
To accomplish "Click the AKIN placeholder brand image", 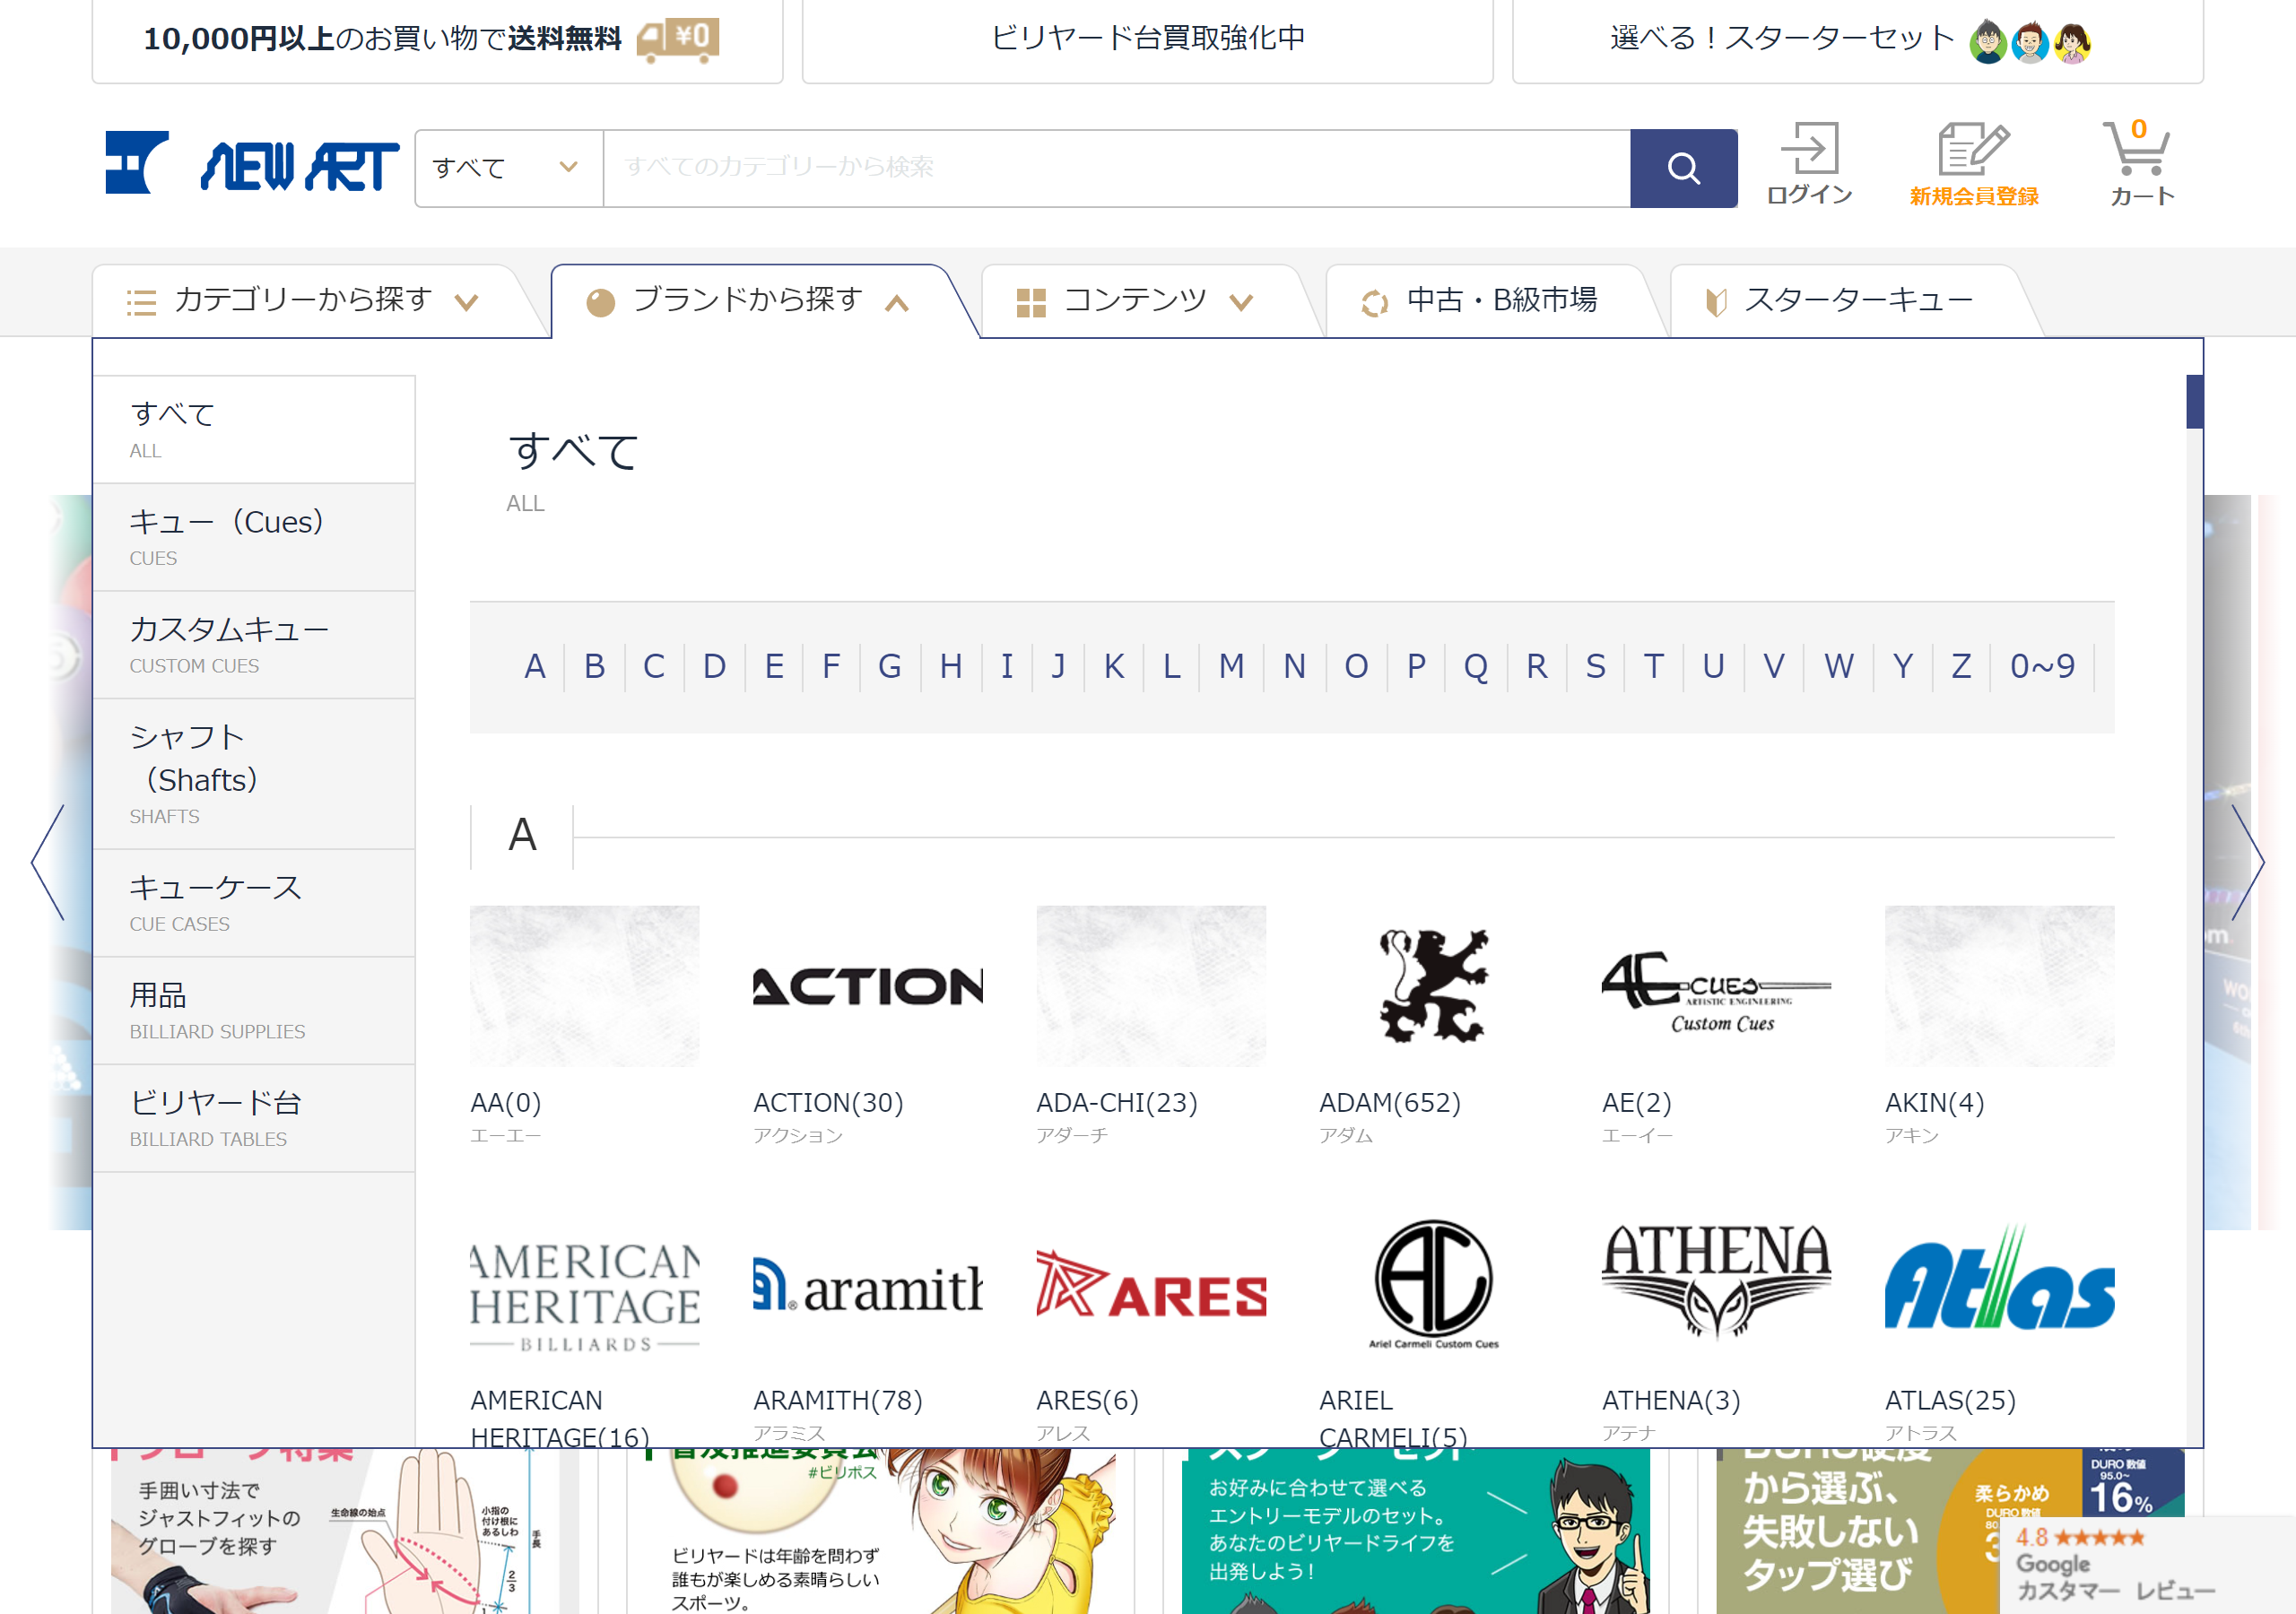I will click(1999, 986).
